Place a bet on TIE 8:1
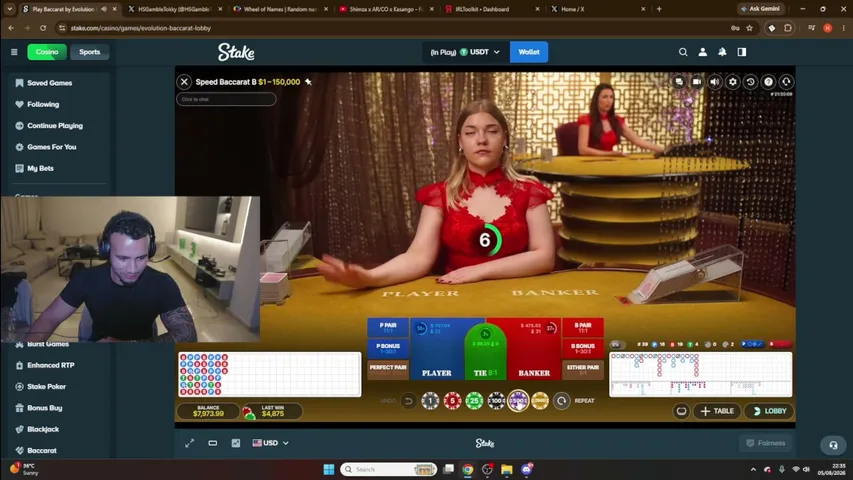Viewport: 853px width, 480px height. point(485,354)
